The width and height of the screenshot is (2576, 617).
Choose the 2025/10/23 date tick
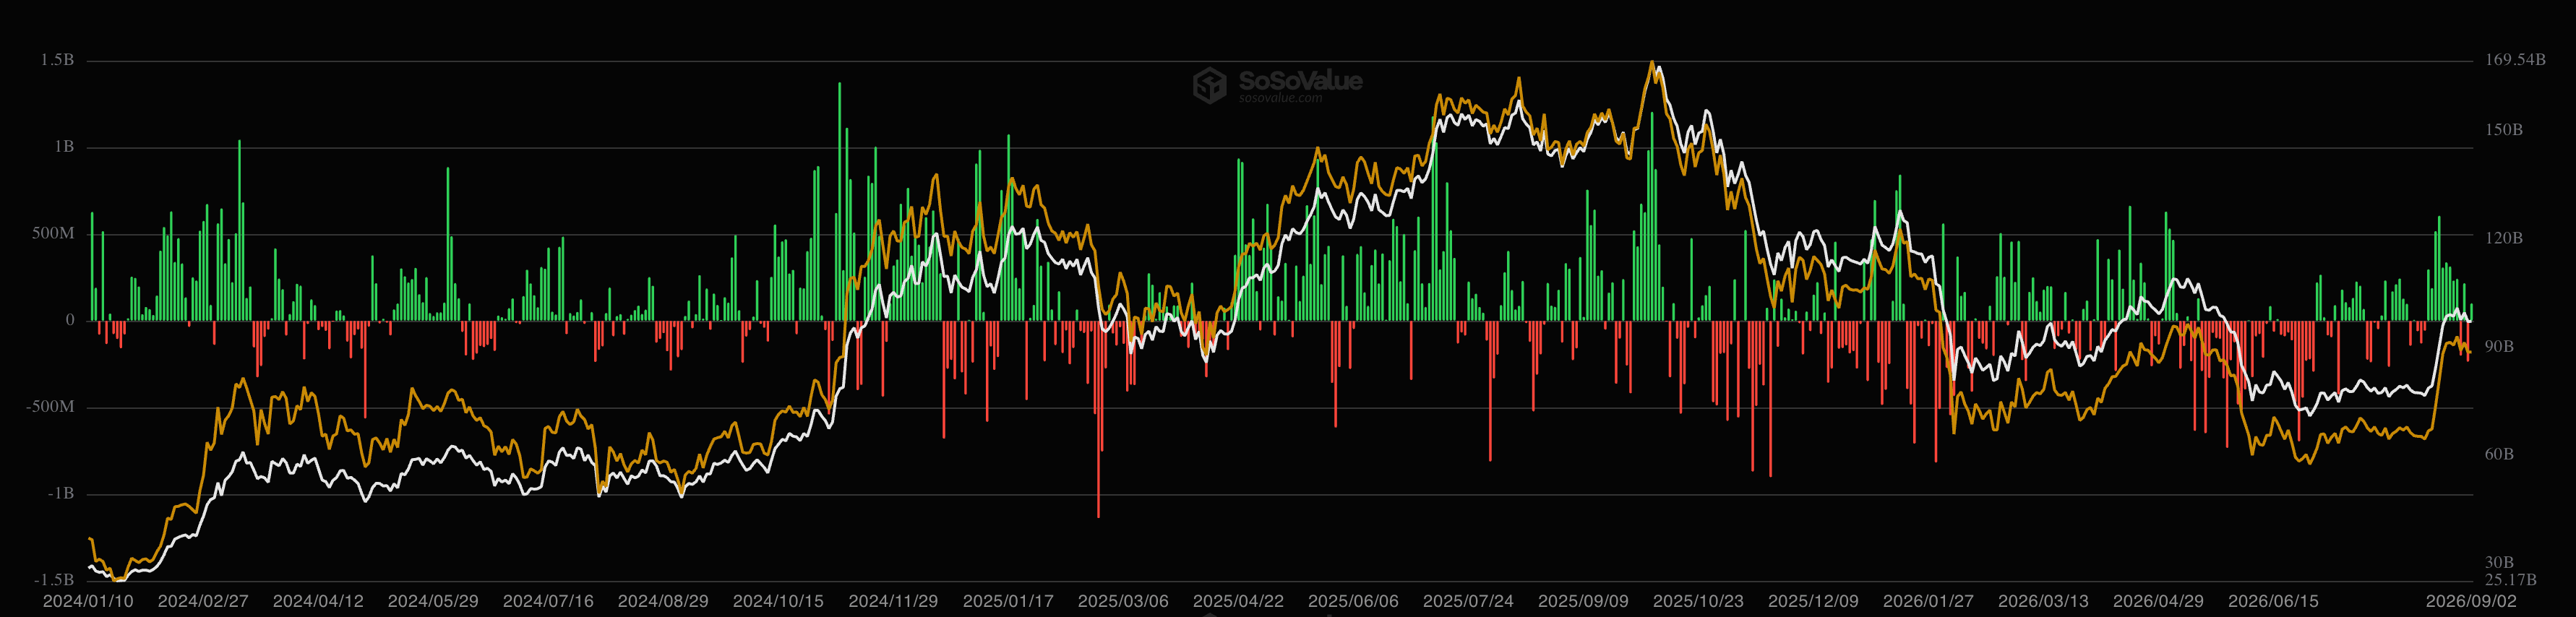click(x=1698, y=601)
